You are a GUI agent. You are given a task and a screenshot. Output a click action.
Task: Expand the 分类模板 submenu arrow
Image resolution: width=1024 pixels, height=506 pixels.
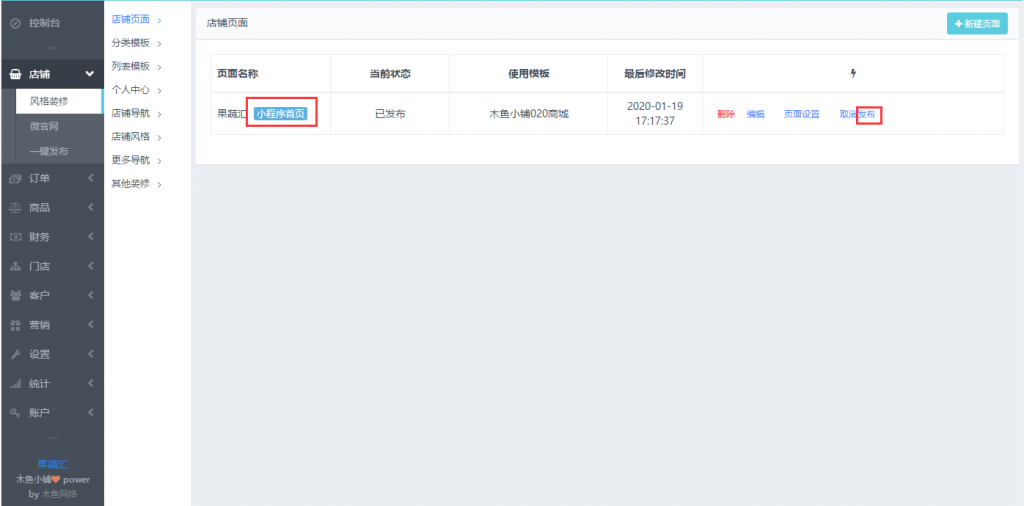pos(159,43)
